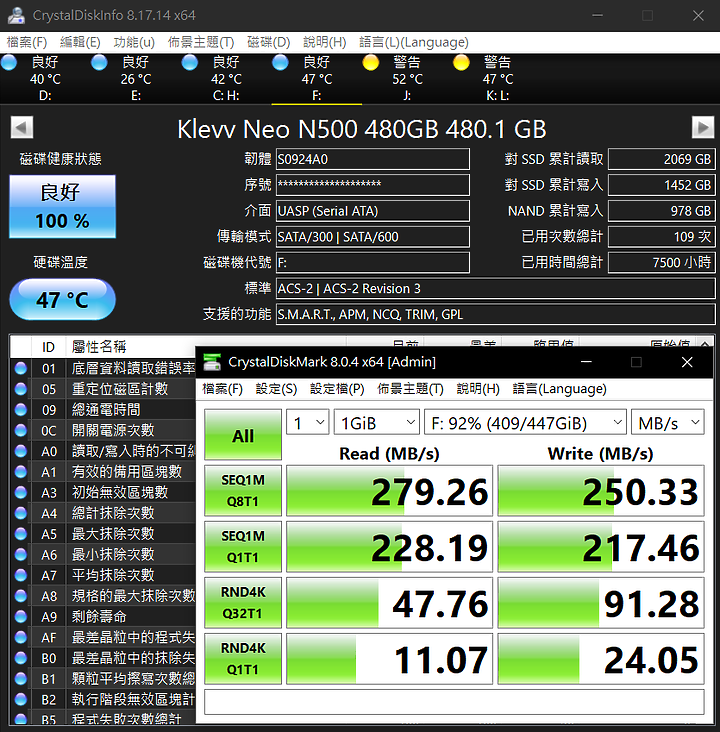
Task: Open test count dropdown showing 1
Action: 308,422
